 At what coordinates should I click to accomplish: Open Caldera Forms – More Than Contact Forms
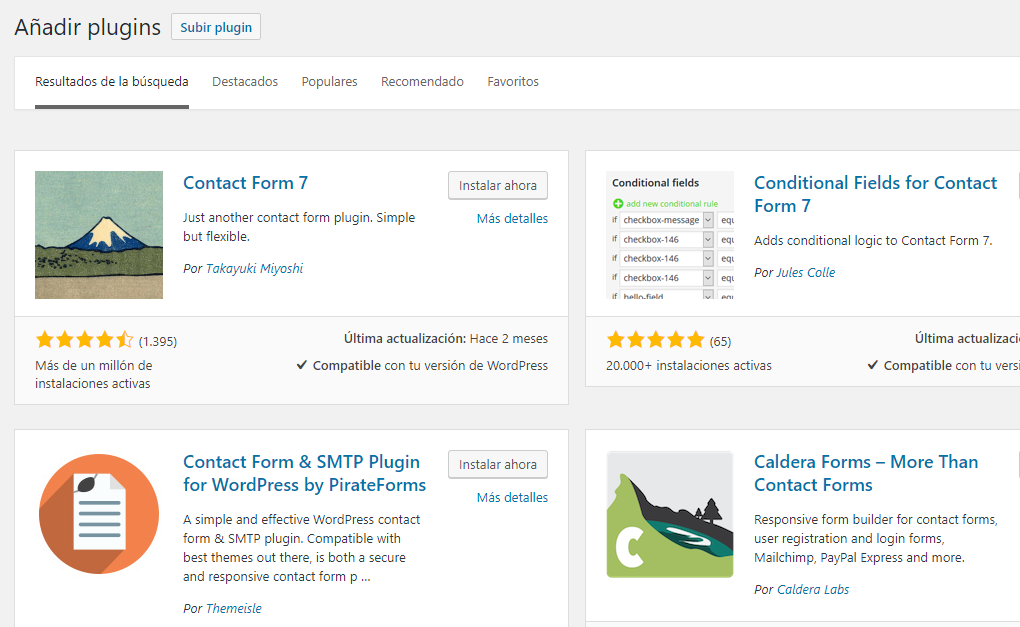[x=866, y=474]
